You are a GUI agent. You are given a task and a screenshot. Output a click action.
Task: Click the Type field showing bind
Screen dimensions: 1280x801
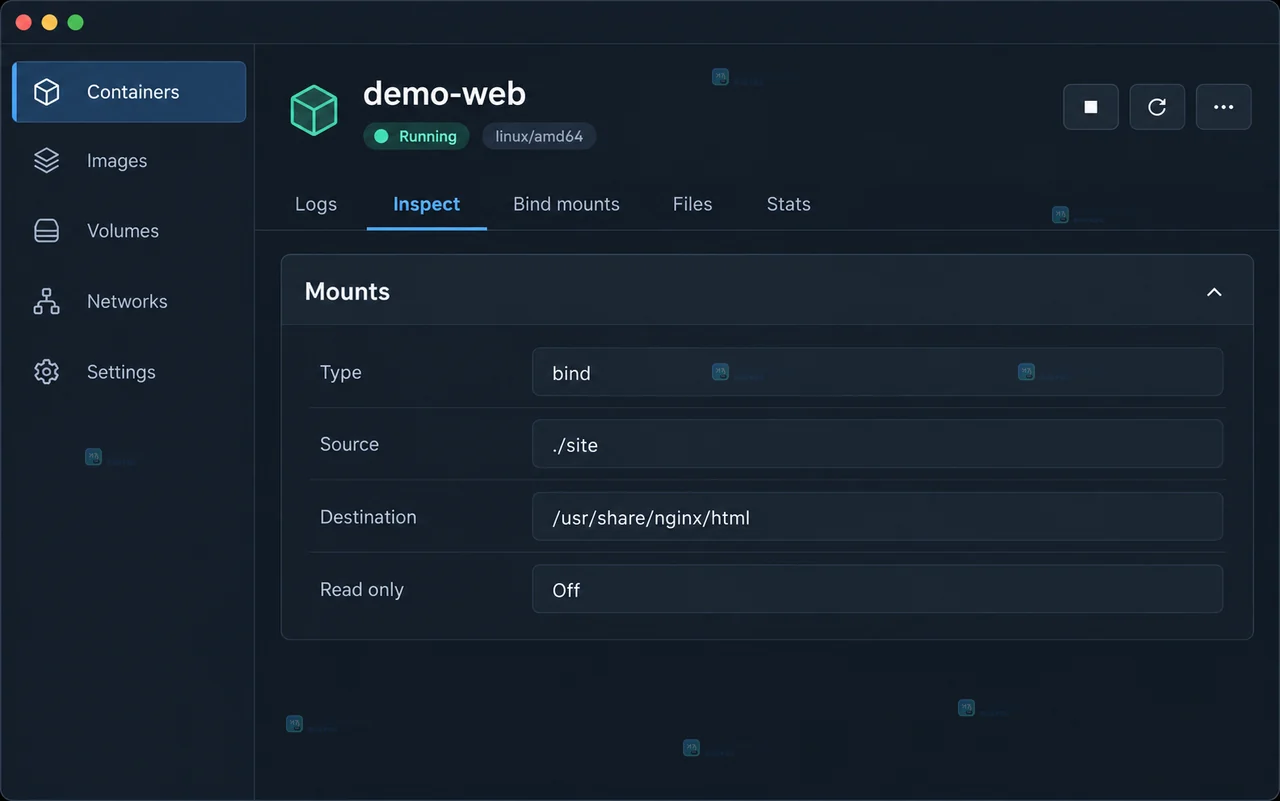[x=877, y=372]
